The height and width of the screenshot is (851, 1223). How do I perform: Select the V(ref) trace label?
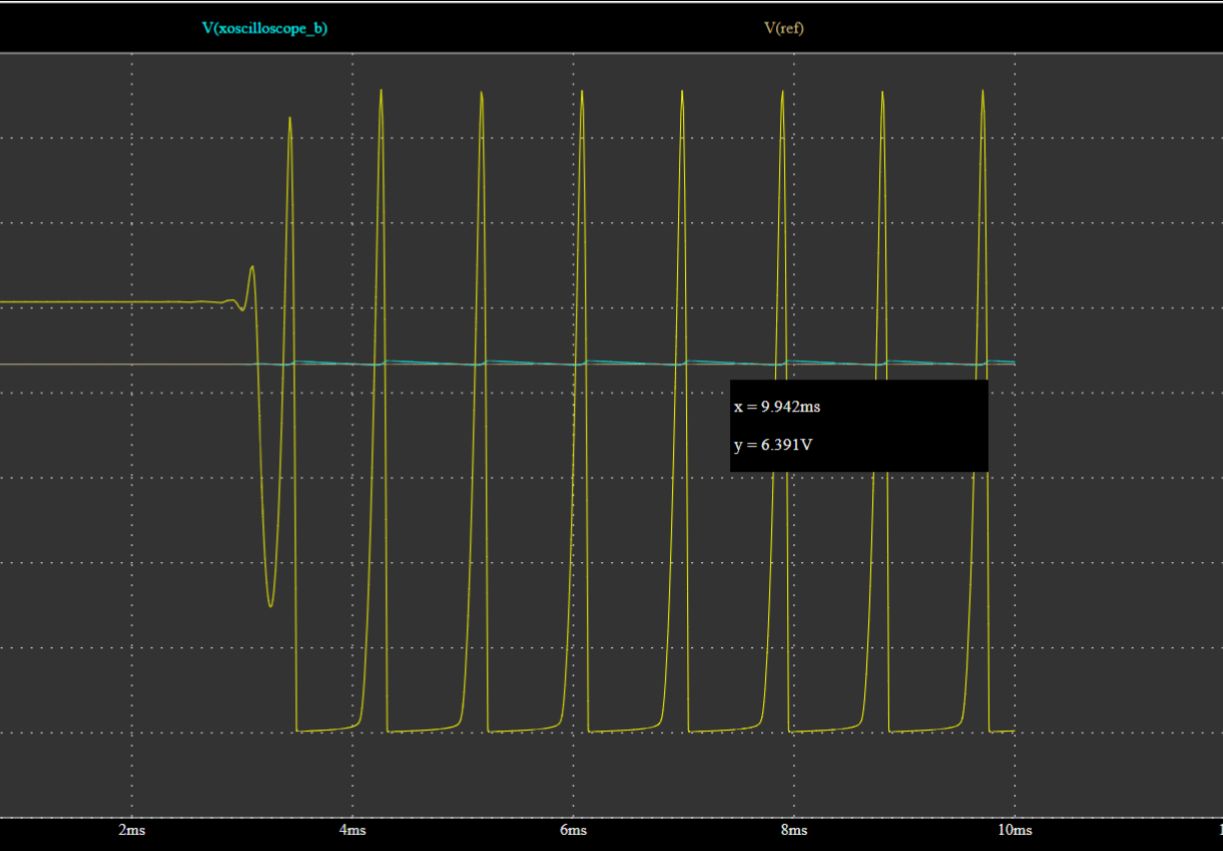[787, 29]
